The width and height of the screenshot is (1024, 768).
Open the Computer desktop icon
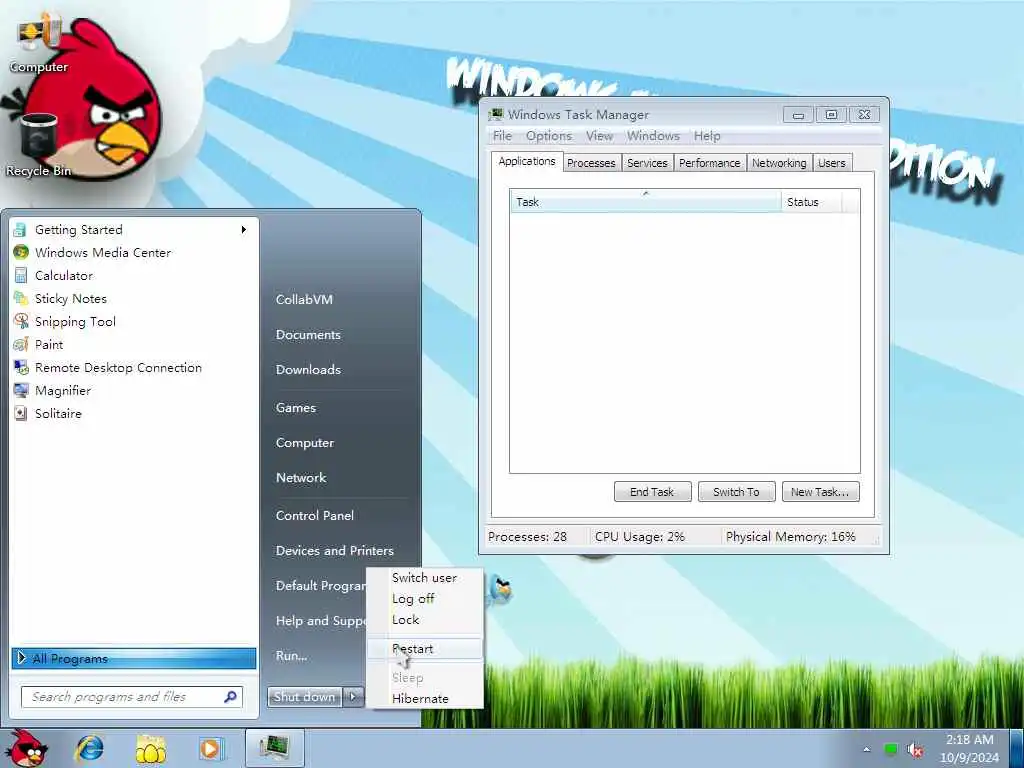[39, 42]
